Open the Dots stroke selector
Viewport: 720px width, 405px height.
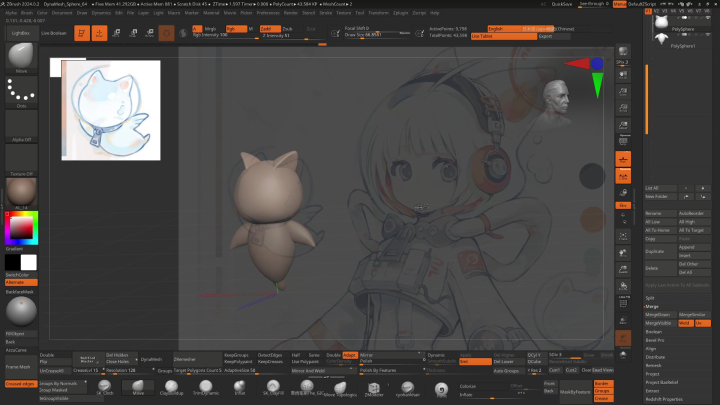pyautogui.click(x=21, y=93)
